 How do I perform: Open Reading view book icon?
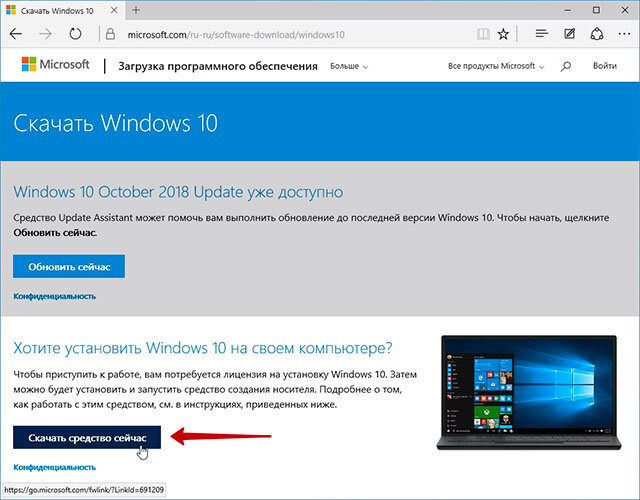point(483,34)
